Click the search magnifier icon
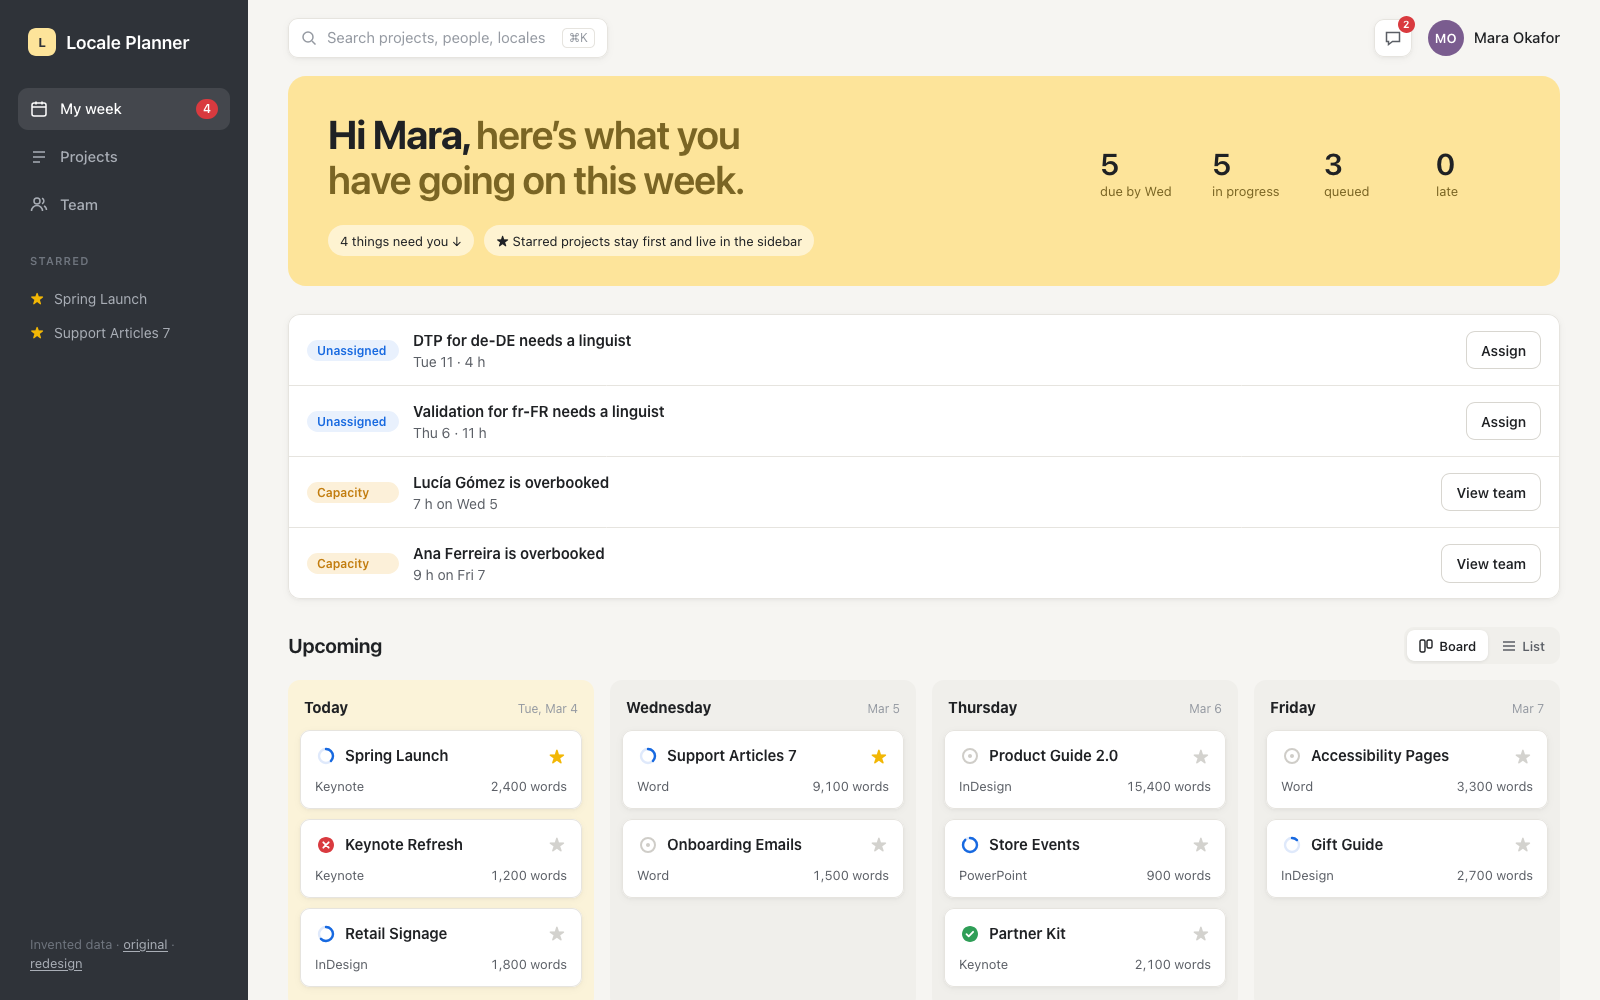The image size is (1600, 1000). (x=309, y=38)
